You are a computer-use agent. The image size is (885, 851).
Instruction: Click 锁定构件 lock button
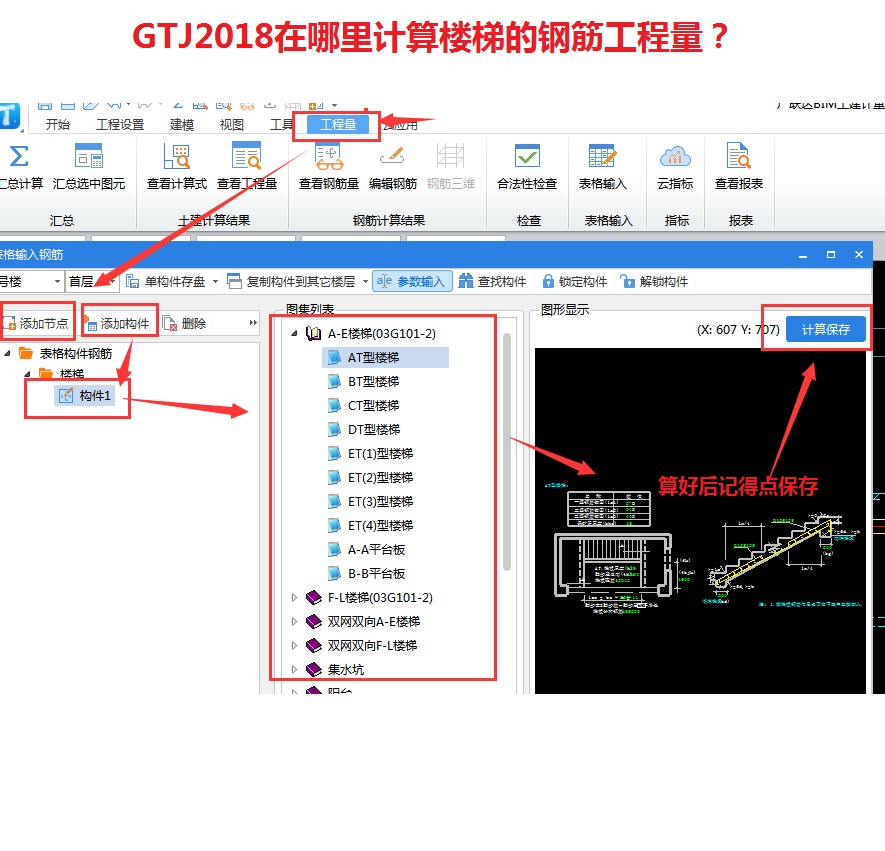coord(575,281)
